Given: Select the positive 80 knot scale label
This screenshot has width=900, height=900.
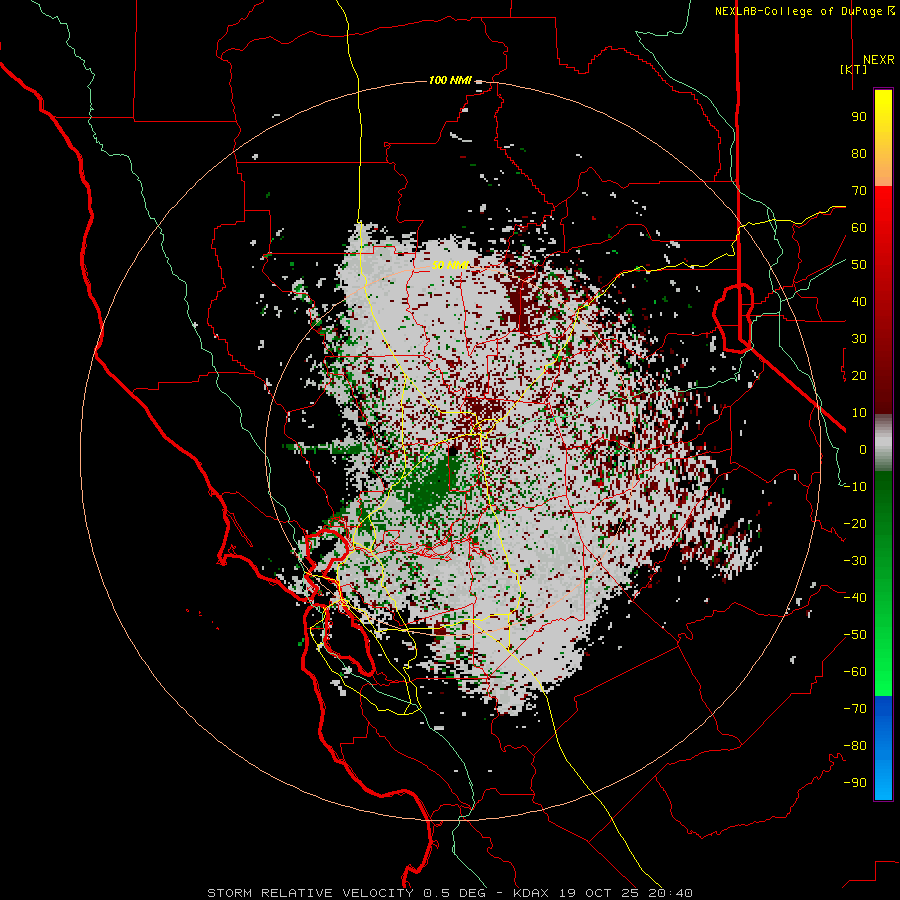Looking at the screenshot, I should 859,154.
